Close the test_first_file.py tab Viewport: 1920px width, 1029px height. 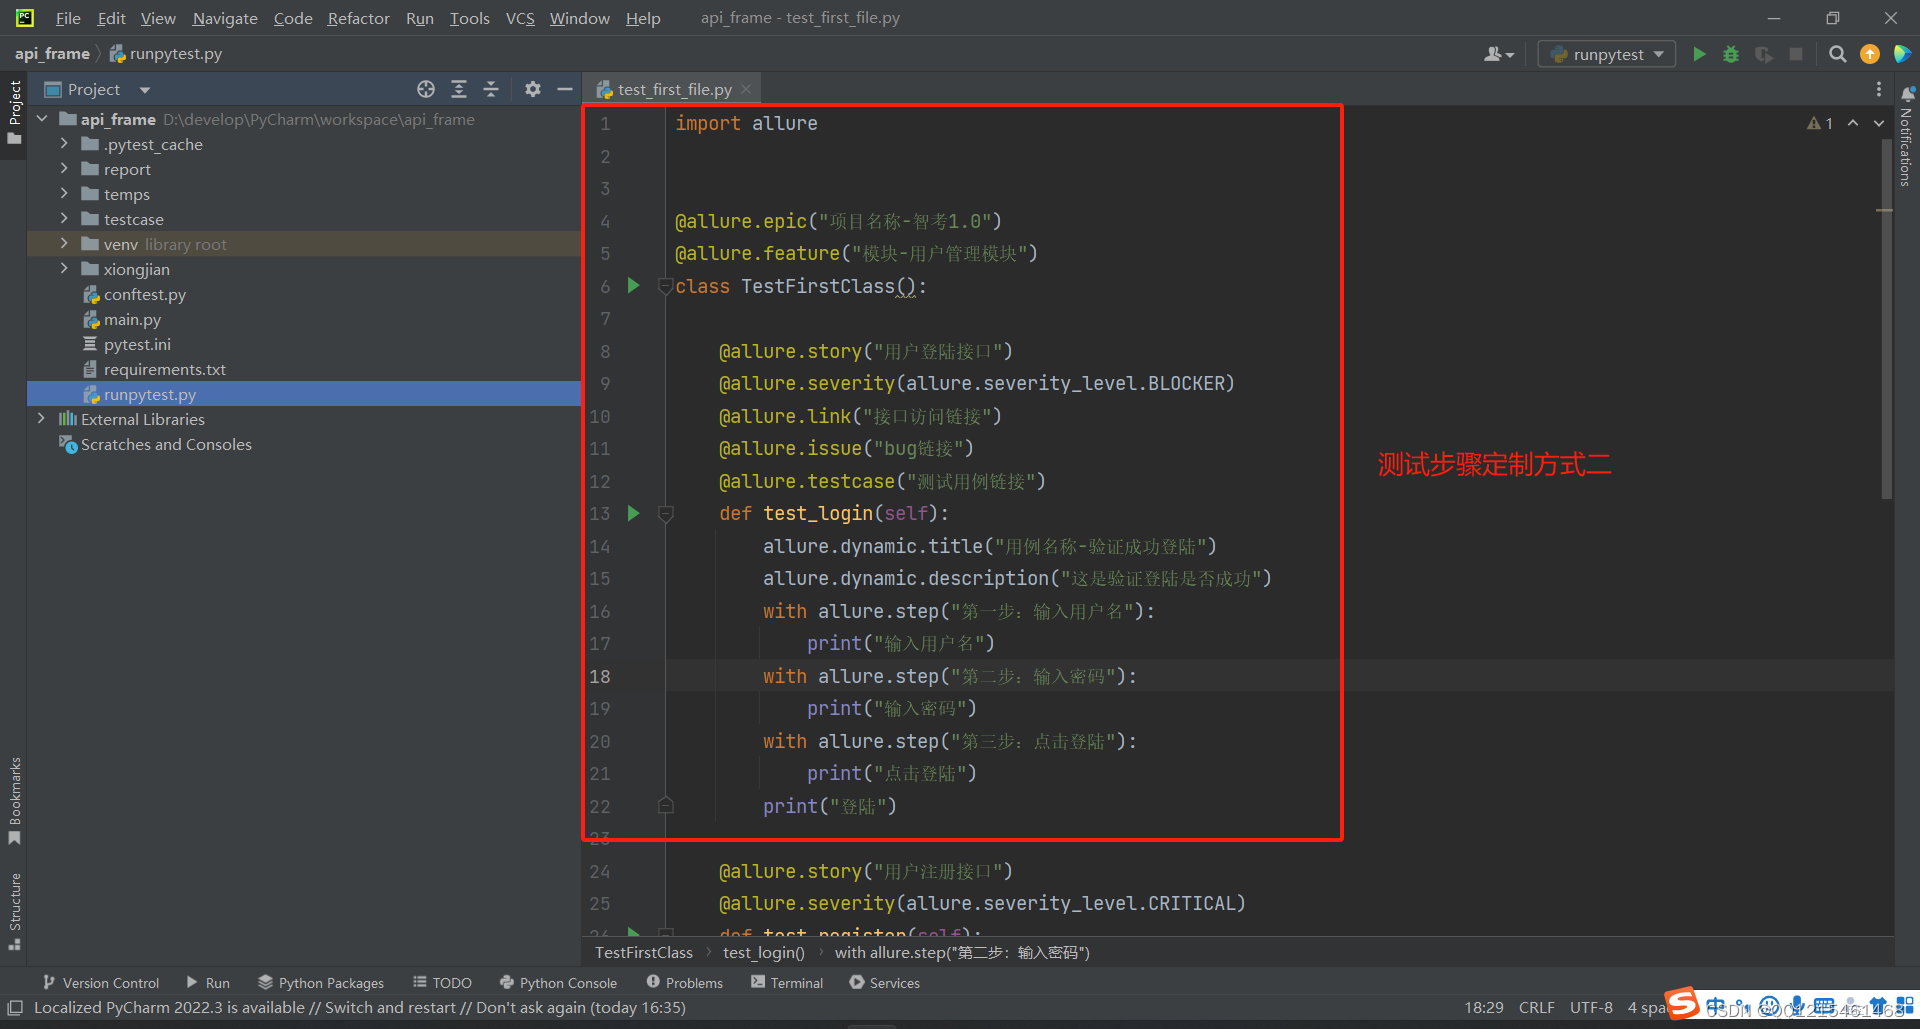point(746,89)
